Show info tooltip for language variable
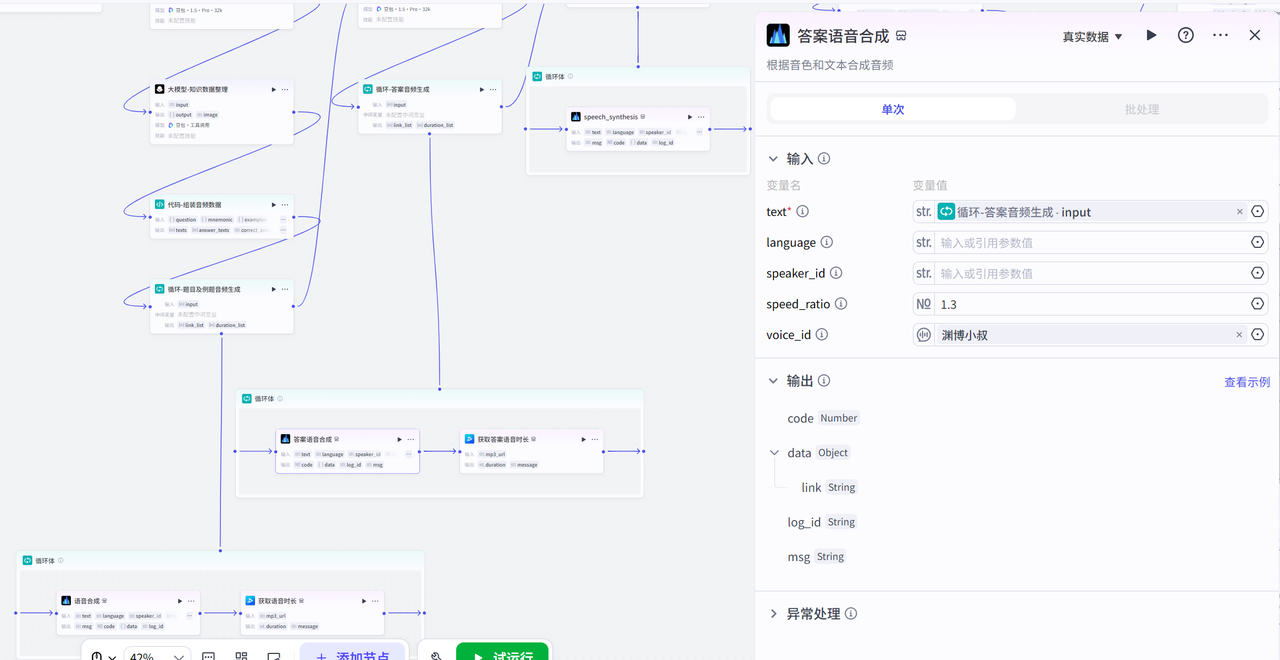The width and height of the screenshot is (1280, 660). (x=827, y=242)
